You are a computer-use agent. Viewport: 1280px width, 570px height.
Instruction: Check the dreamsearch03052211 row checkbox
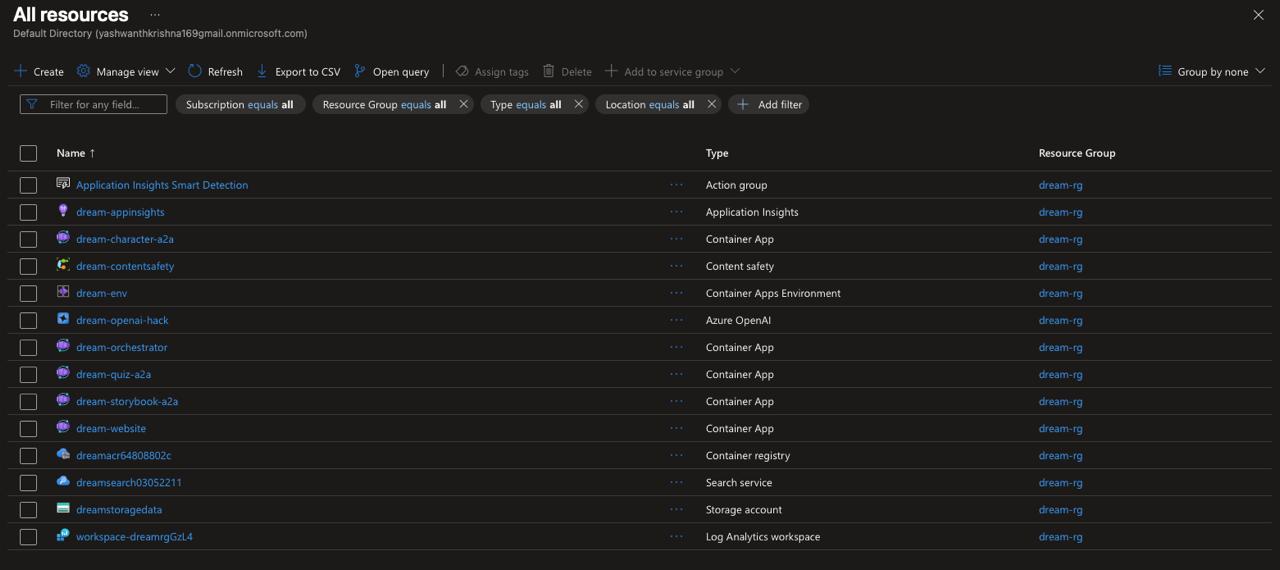point(28,482)
